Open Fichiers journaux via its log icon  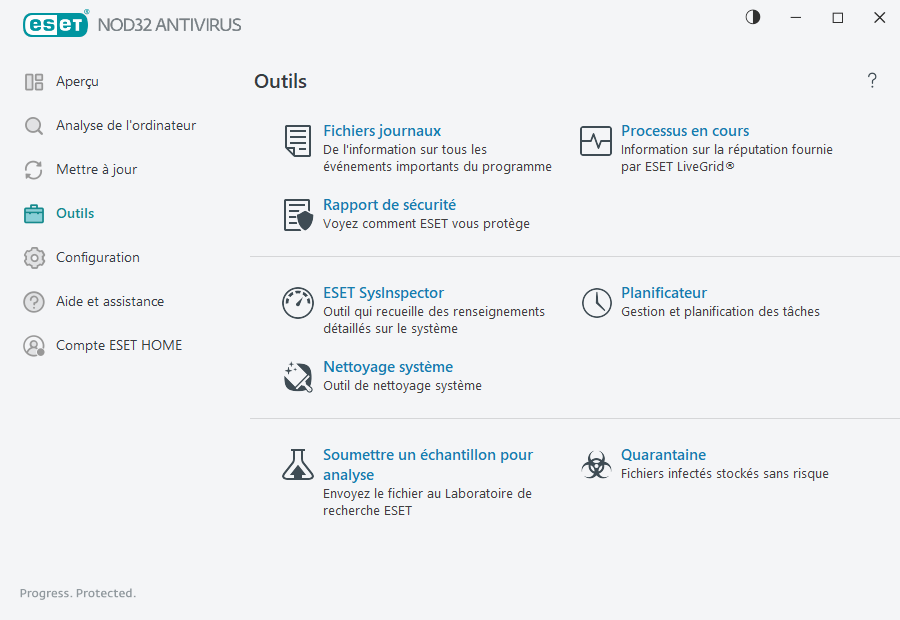tap(297, 140)
